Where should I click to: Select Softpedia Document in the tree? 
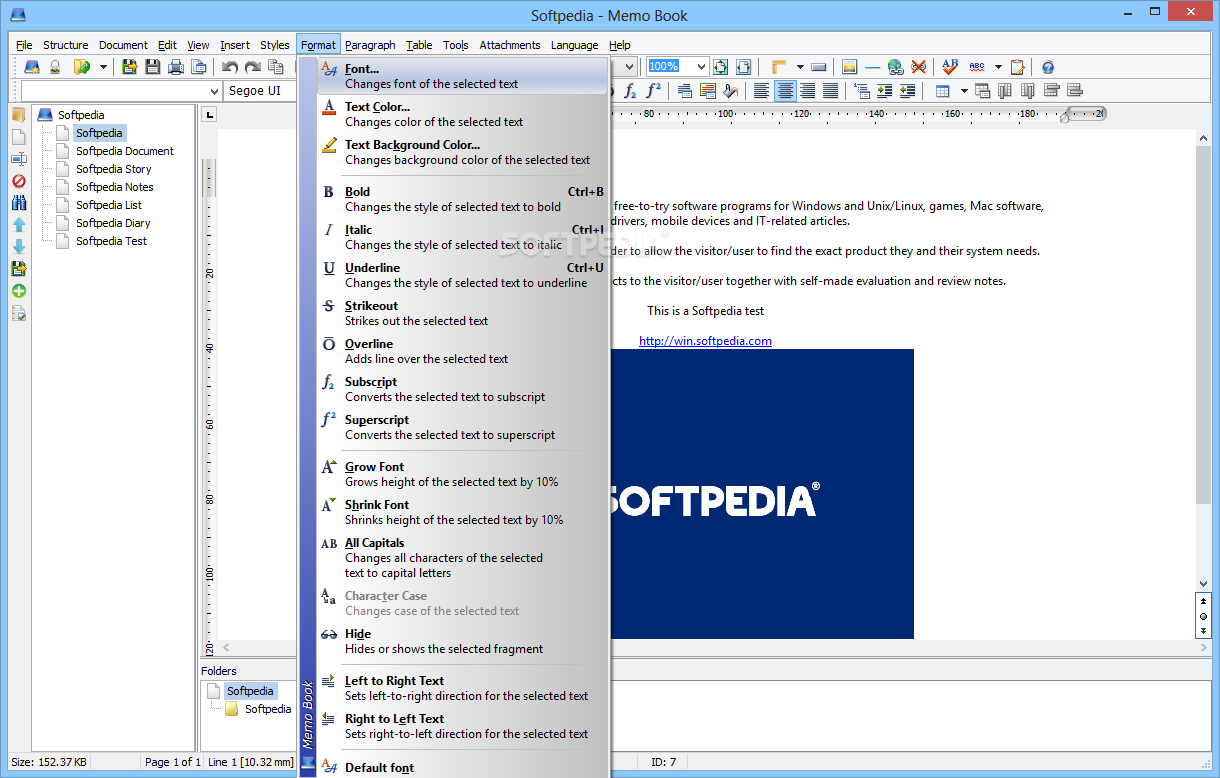click(125, 151)
